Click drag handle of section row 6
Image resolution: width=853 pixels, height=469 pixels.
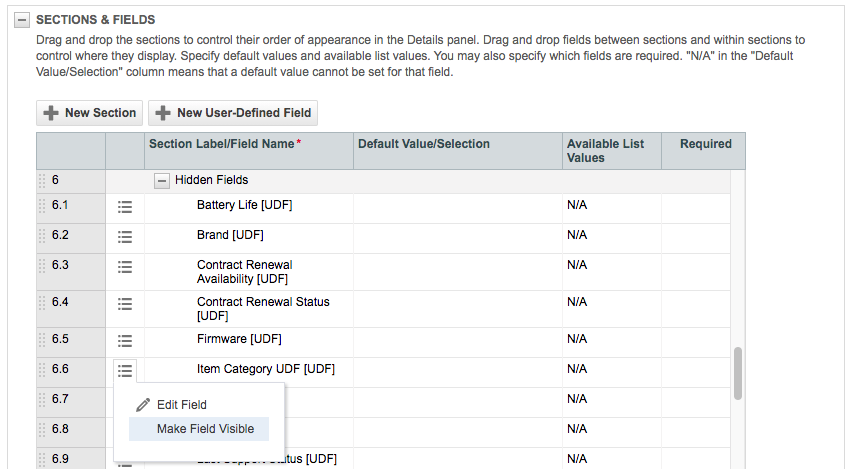[42, 181]
